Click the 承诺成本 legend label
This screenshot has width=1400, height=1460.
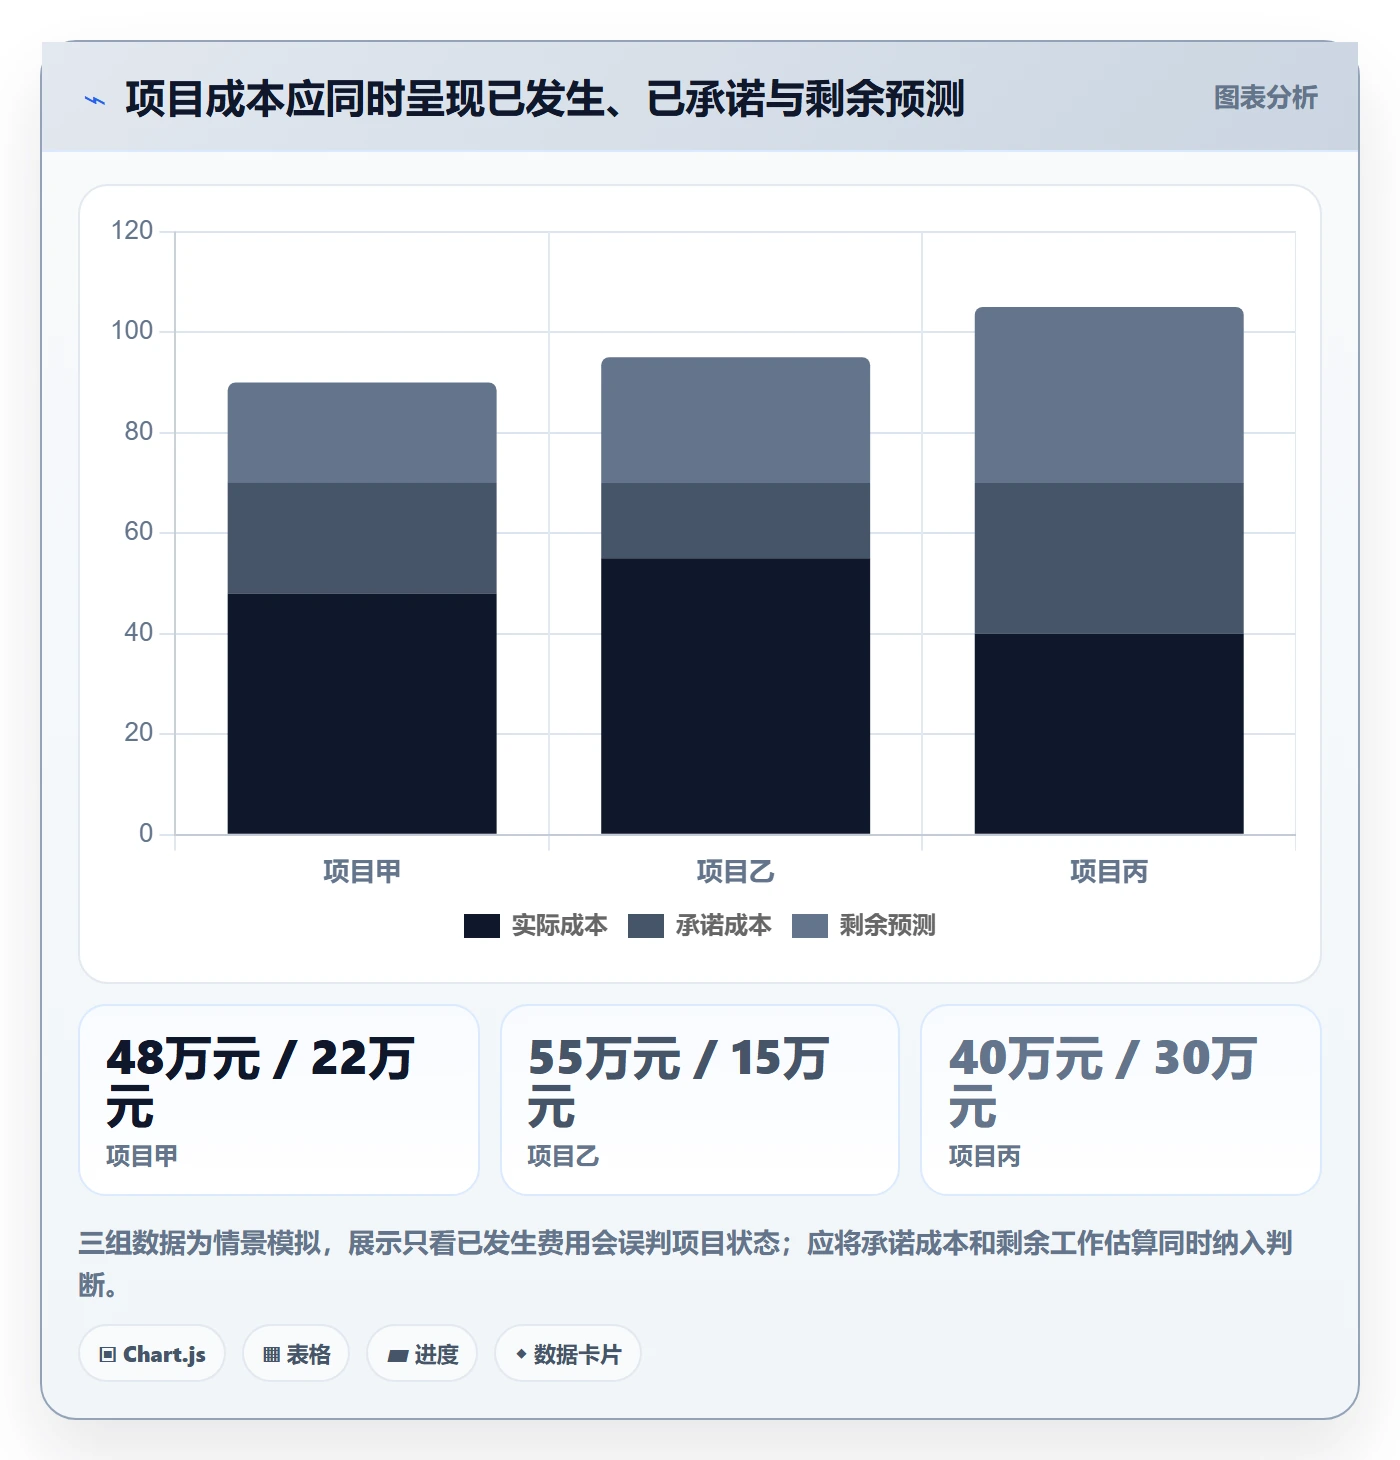723,926
